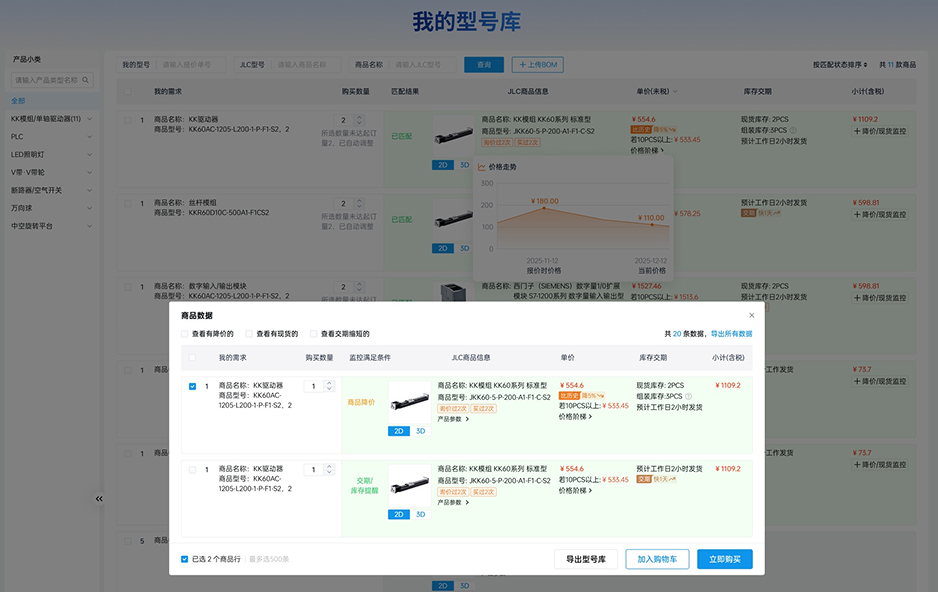Expand 产品参数 in the first dialog row
Viewport: 938px width, 592px height.
[453, 419]
